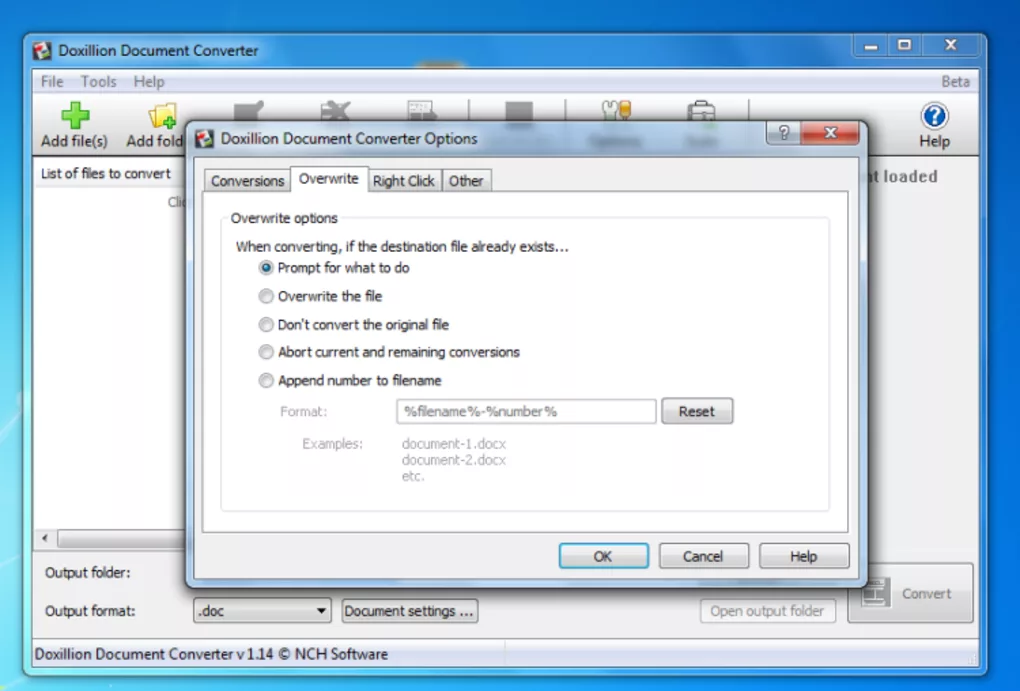Open Help with the blue question mark icon
Screen dimensions: 1020x691
tap(934, 116)
